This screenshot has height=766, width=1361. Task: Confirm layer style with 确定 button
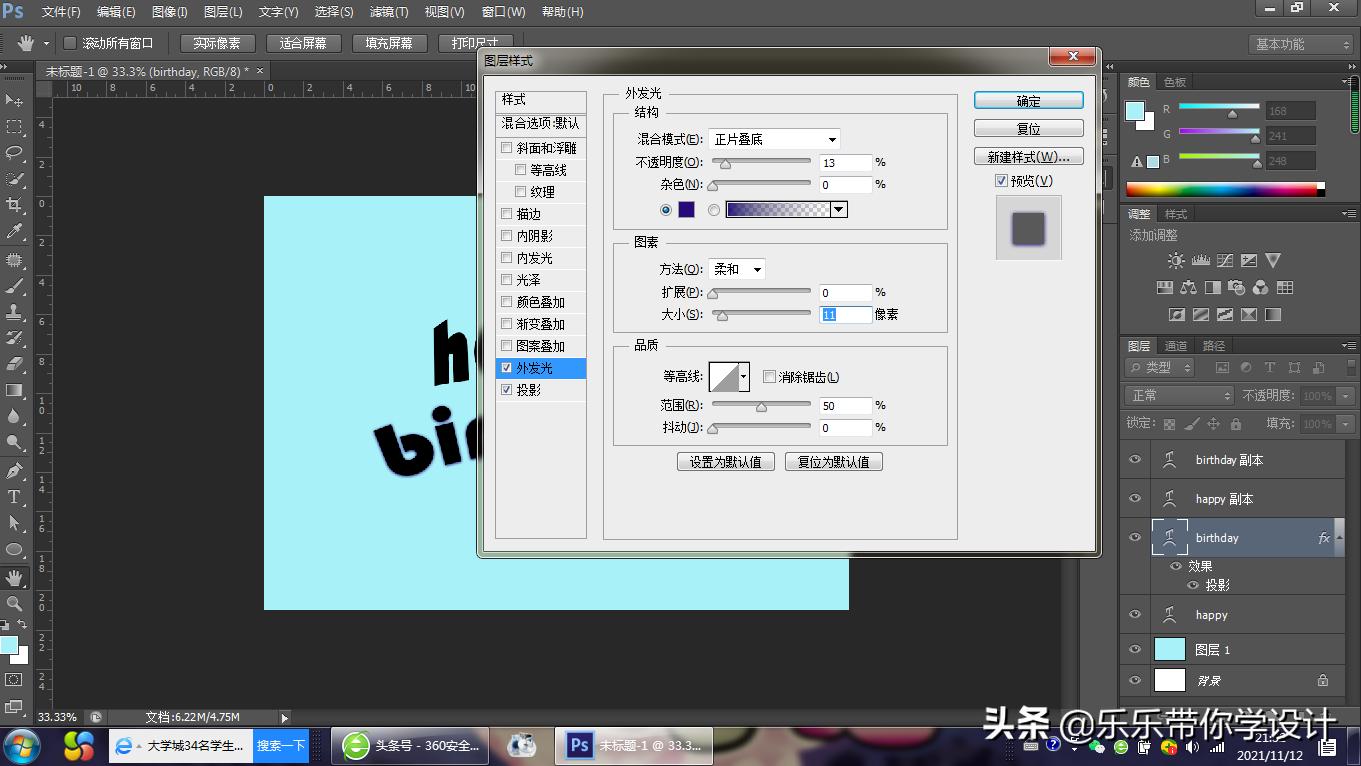pos(1028,100)
